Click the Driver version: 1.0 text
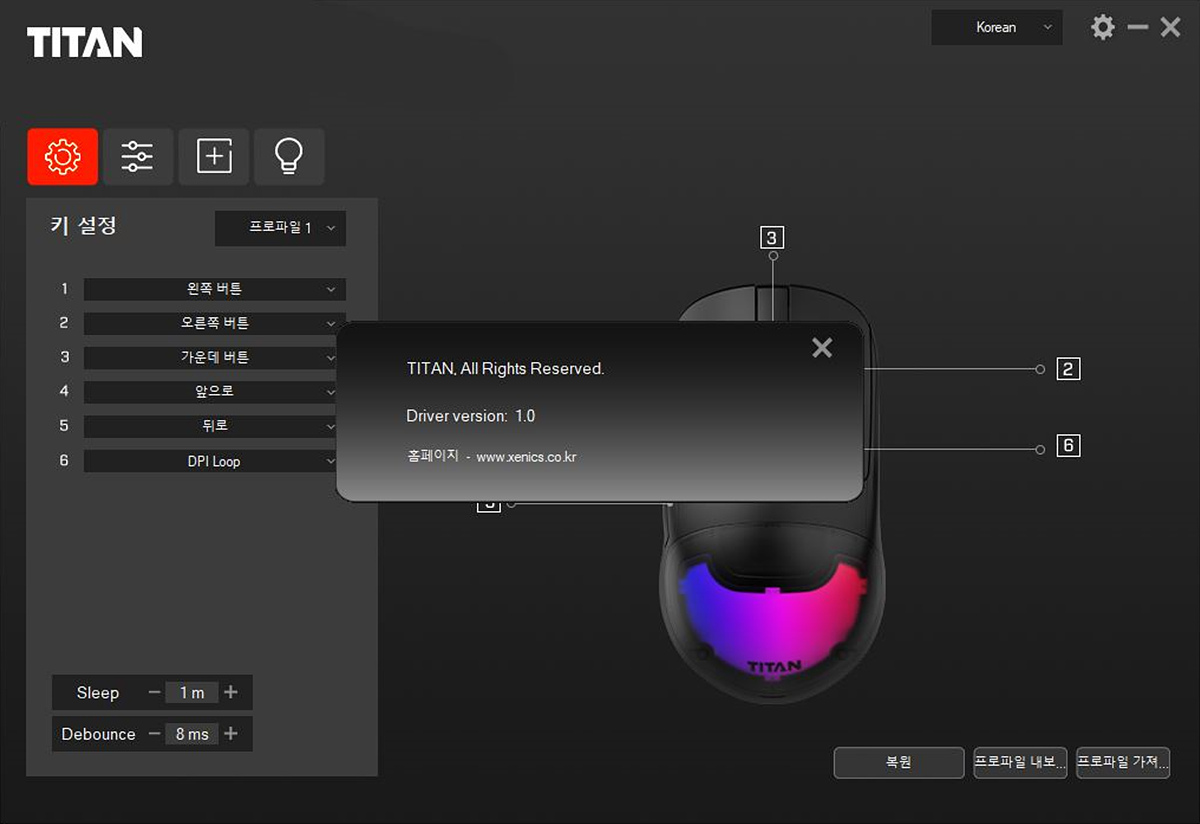This screenshot has height=824, width=1200. (471, 415)
